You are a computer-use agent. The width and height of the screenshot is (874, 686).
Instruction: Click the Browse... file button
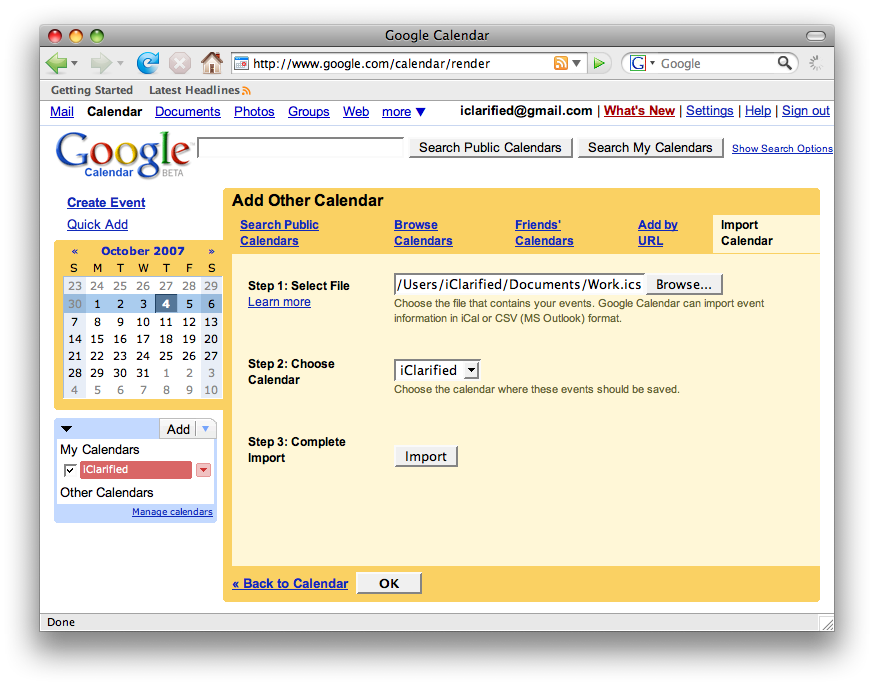pos(683,284)
